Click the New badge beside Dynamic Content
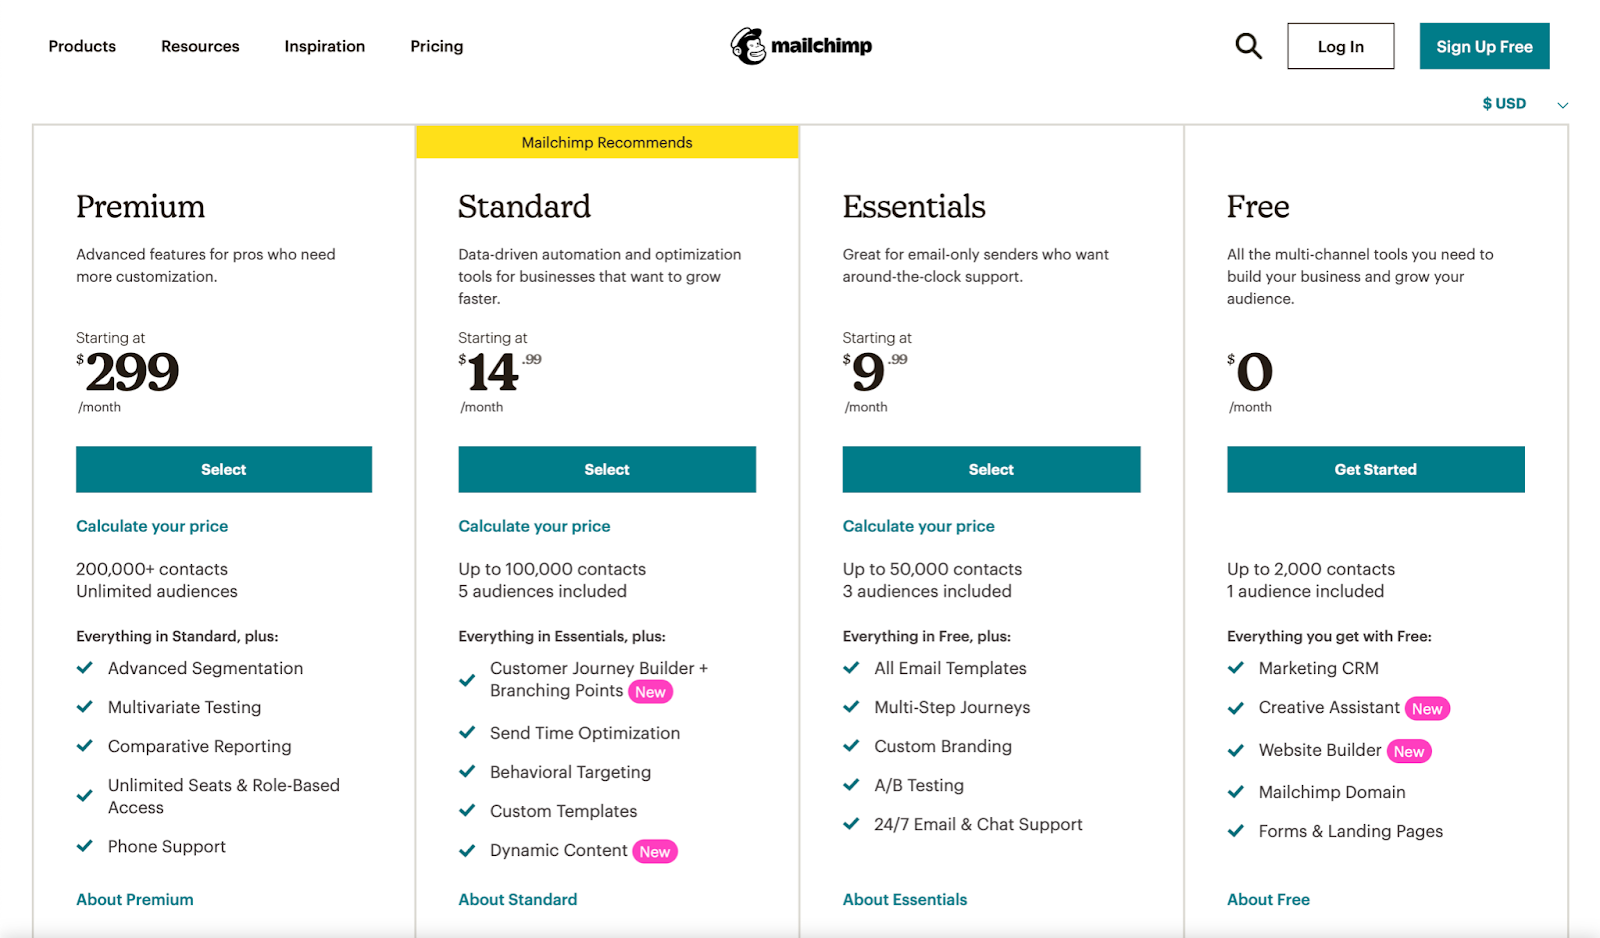 (655, 852)
